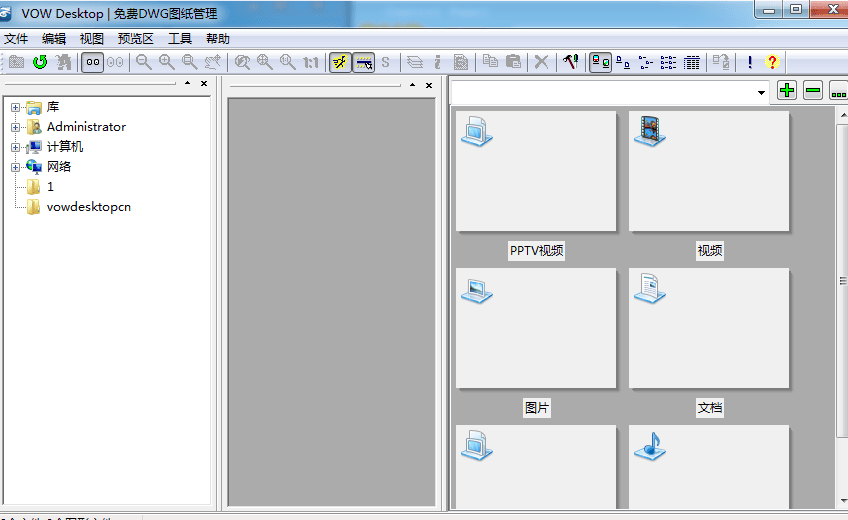This screenshot has width=848, height=520.
Task: Click the zoom out magnifier icon
Action: [143, 62]
